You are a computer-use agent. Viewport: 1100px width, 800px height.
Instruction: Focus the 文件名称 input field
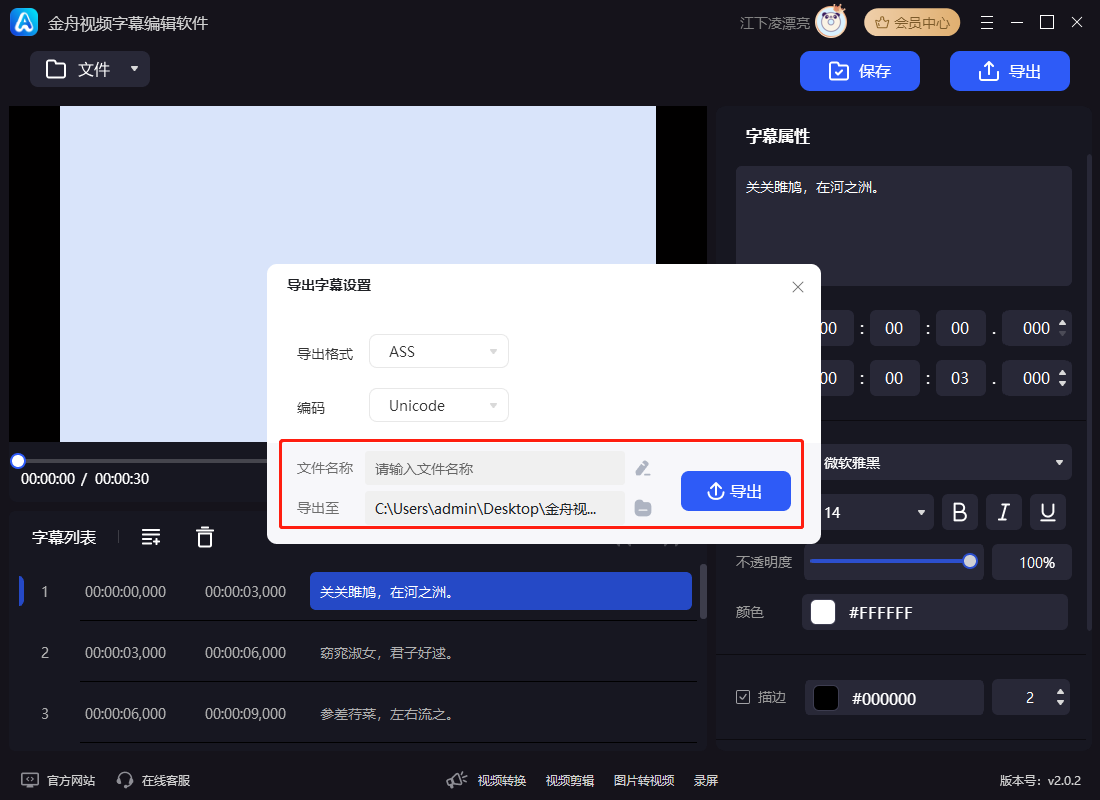tap(495, 468)
